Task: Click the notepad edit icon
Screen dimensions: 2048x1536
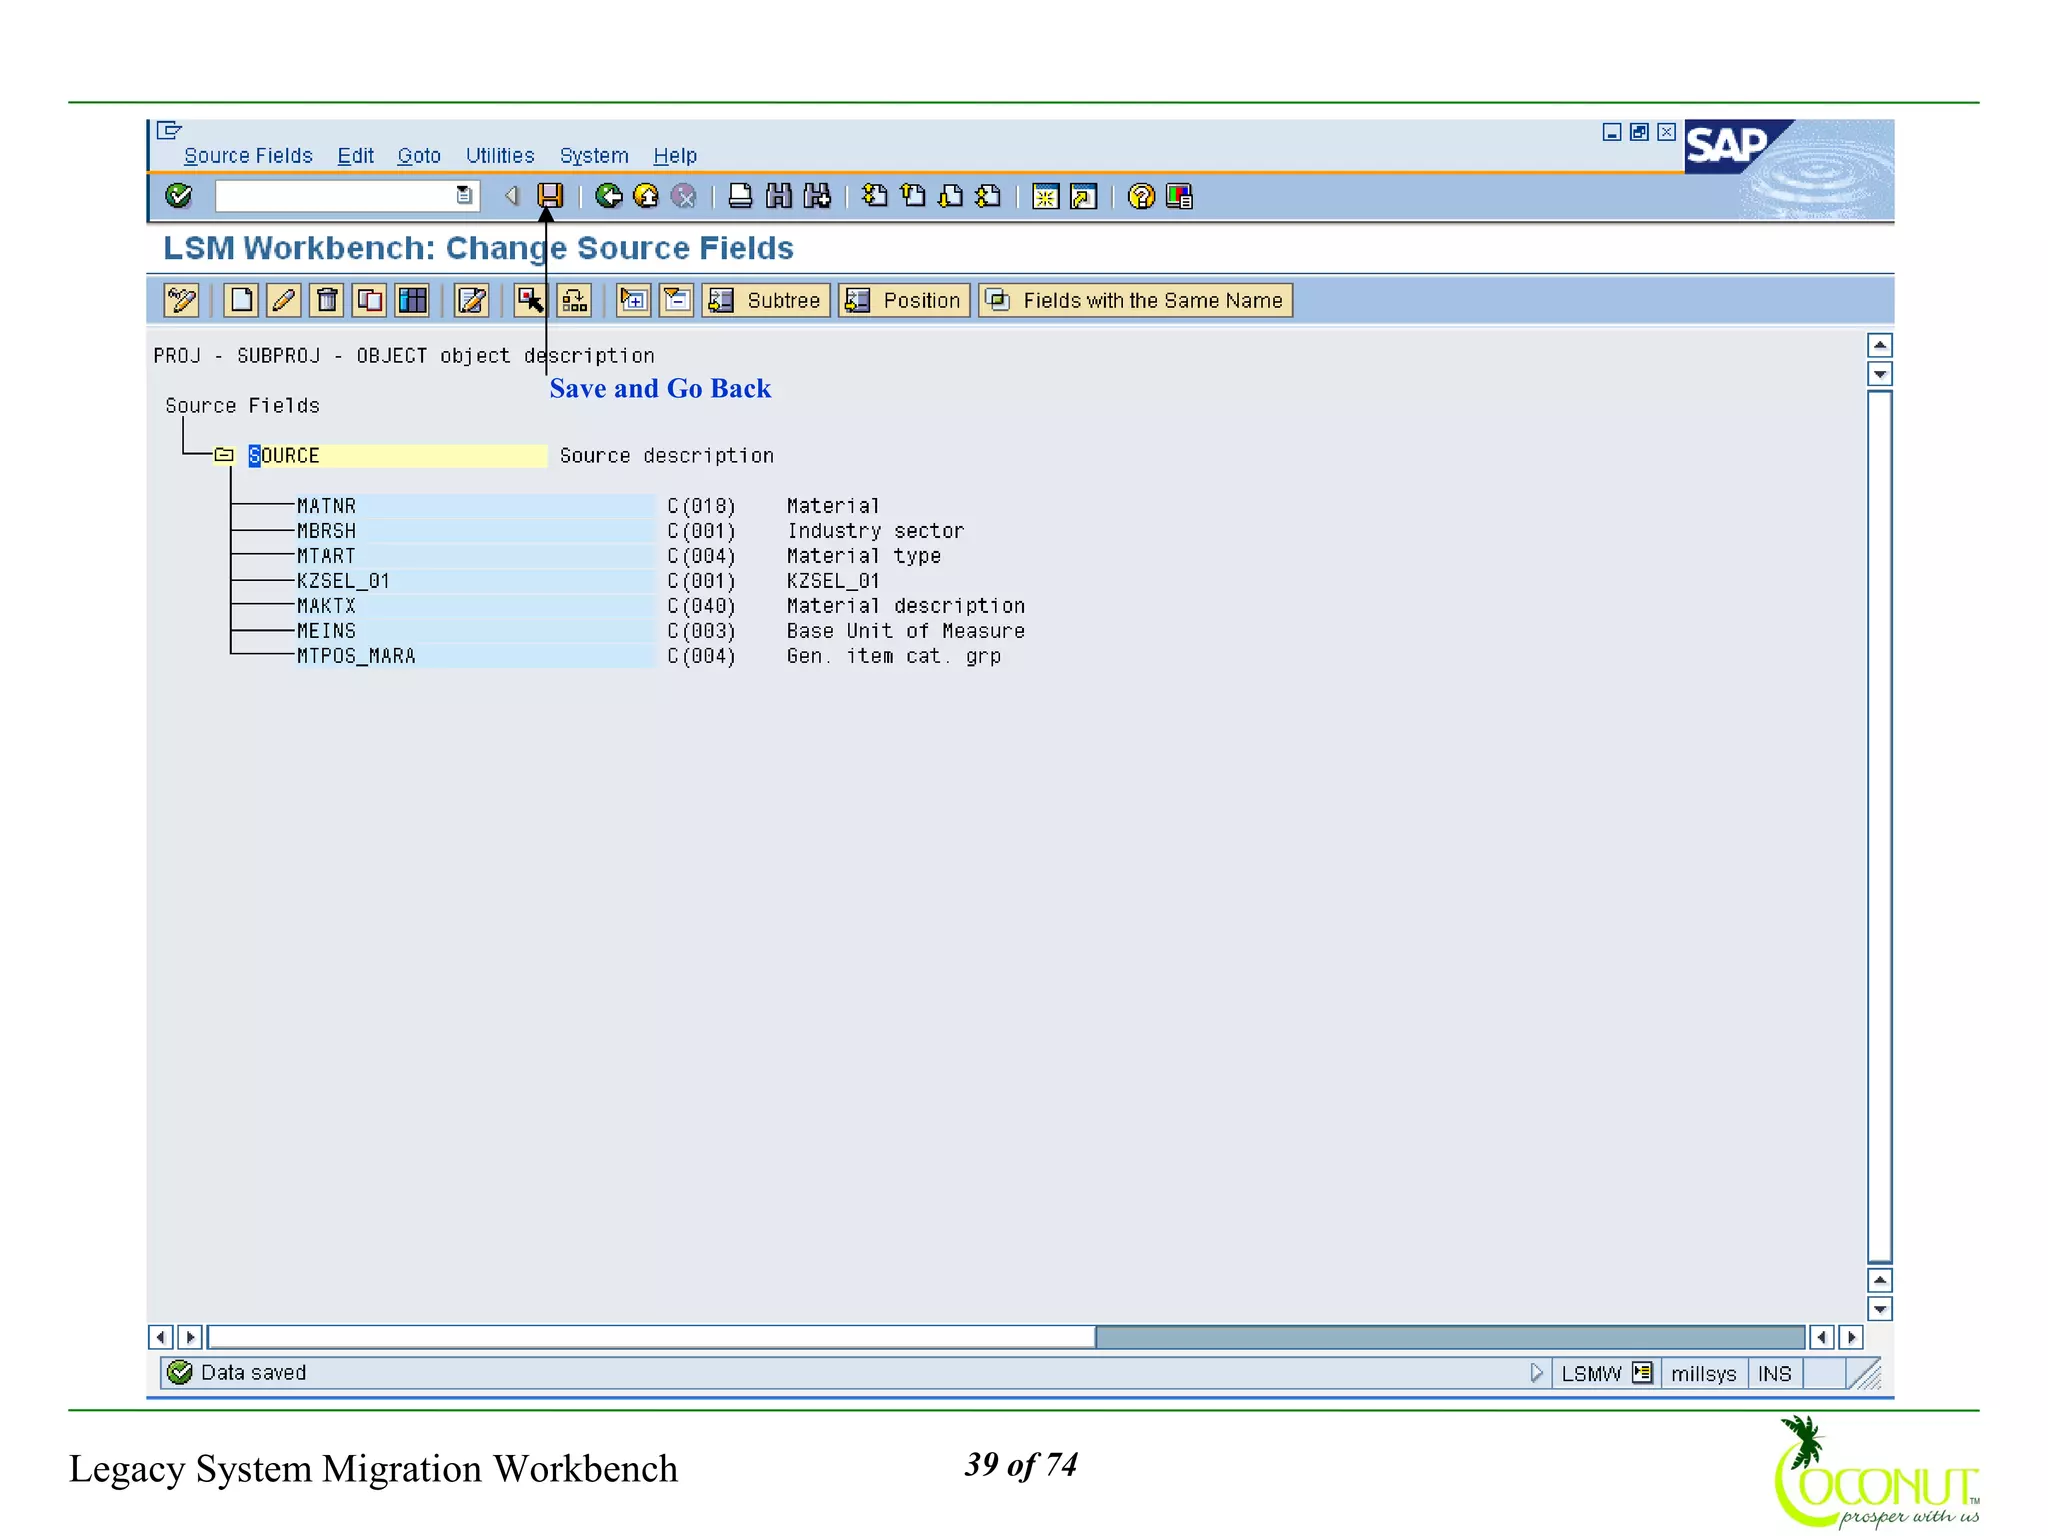Action: tap(471, 300)
